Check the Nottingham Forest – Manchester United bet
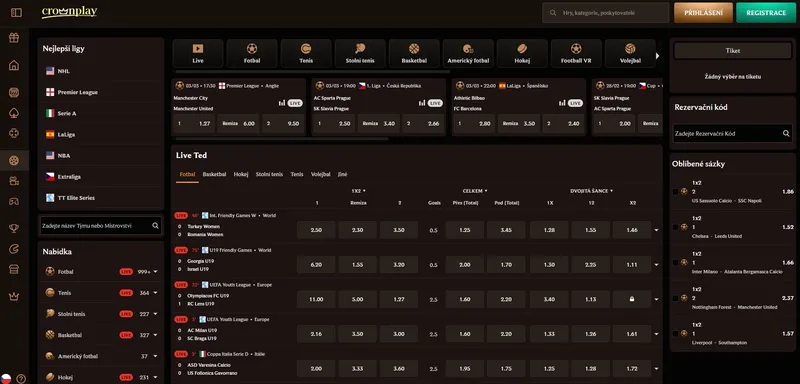 click(x=676, y=298)
